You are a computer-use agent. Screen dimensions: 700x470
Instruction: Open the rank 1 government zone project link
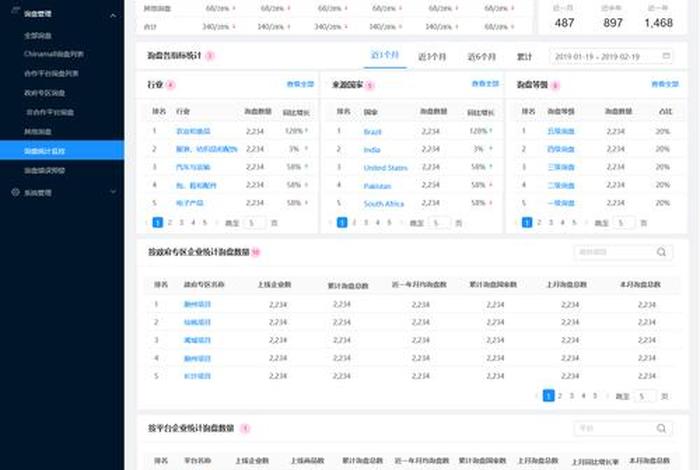pyautogui.click(x=197, y=304)
